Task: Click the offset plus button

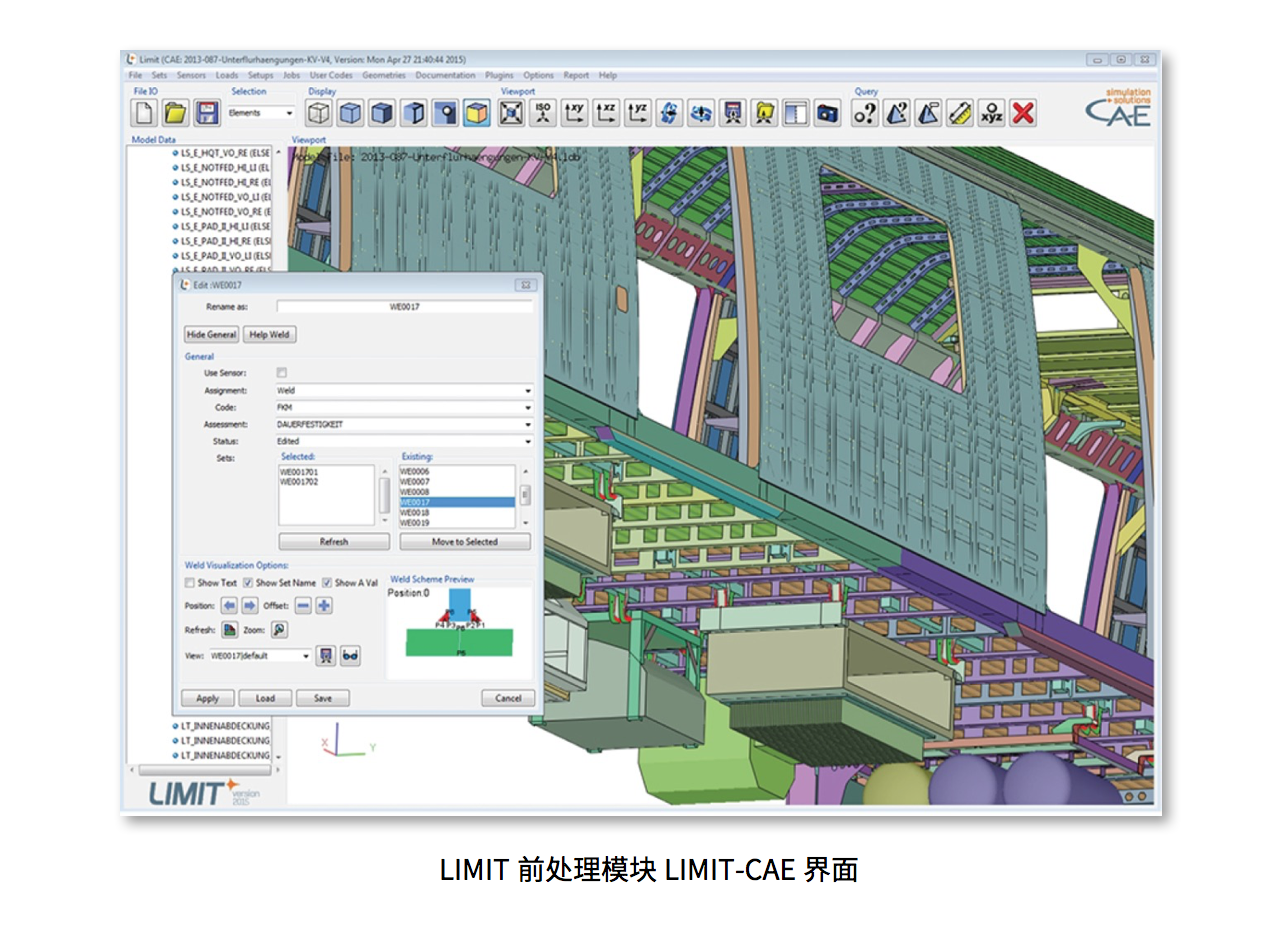Action: 324,605
